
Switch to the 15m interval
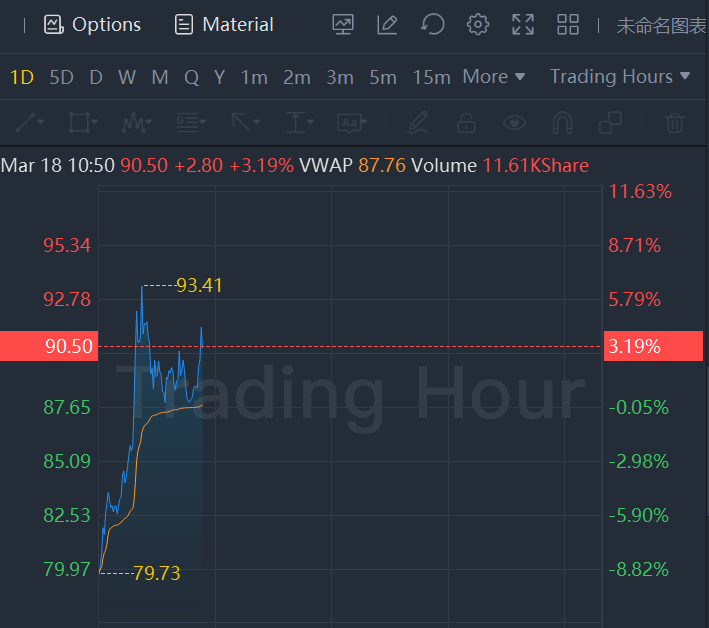(431, 77)
